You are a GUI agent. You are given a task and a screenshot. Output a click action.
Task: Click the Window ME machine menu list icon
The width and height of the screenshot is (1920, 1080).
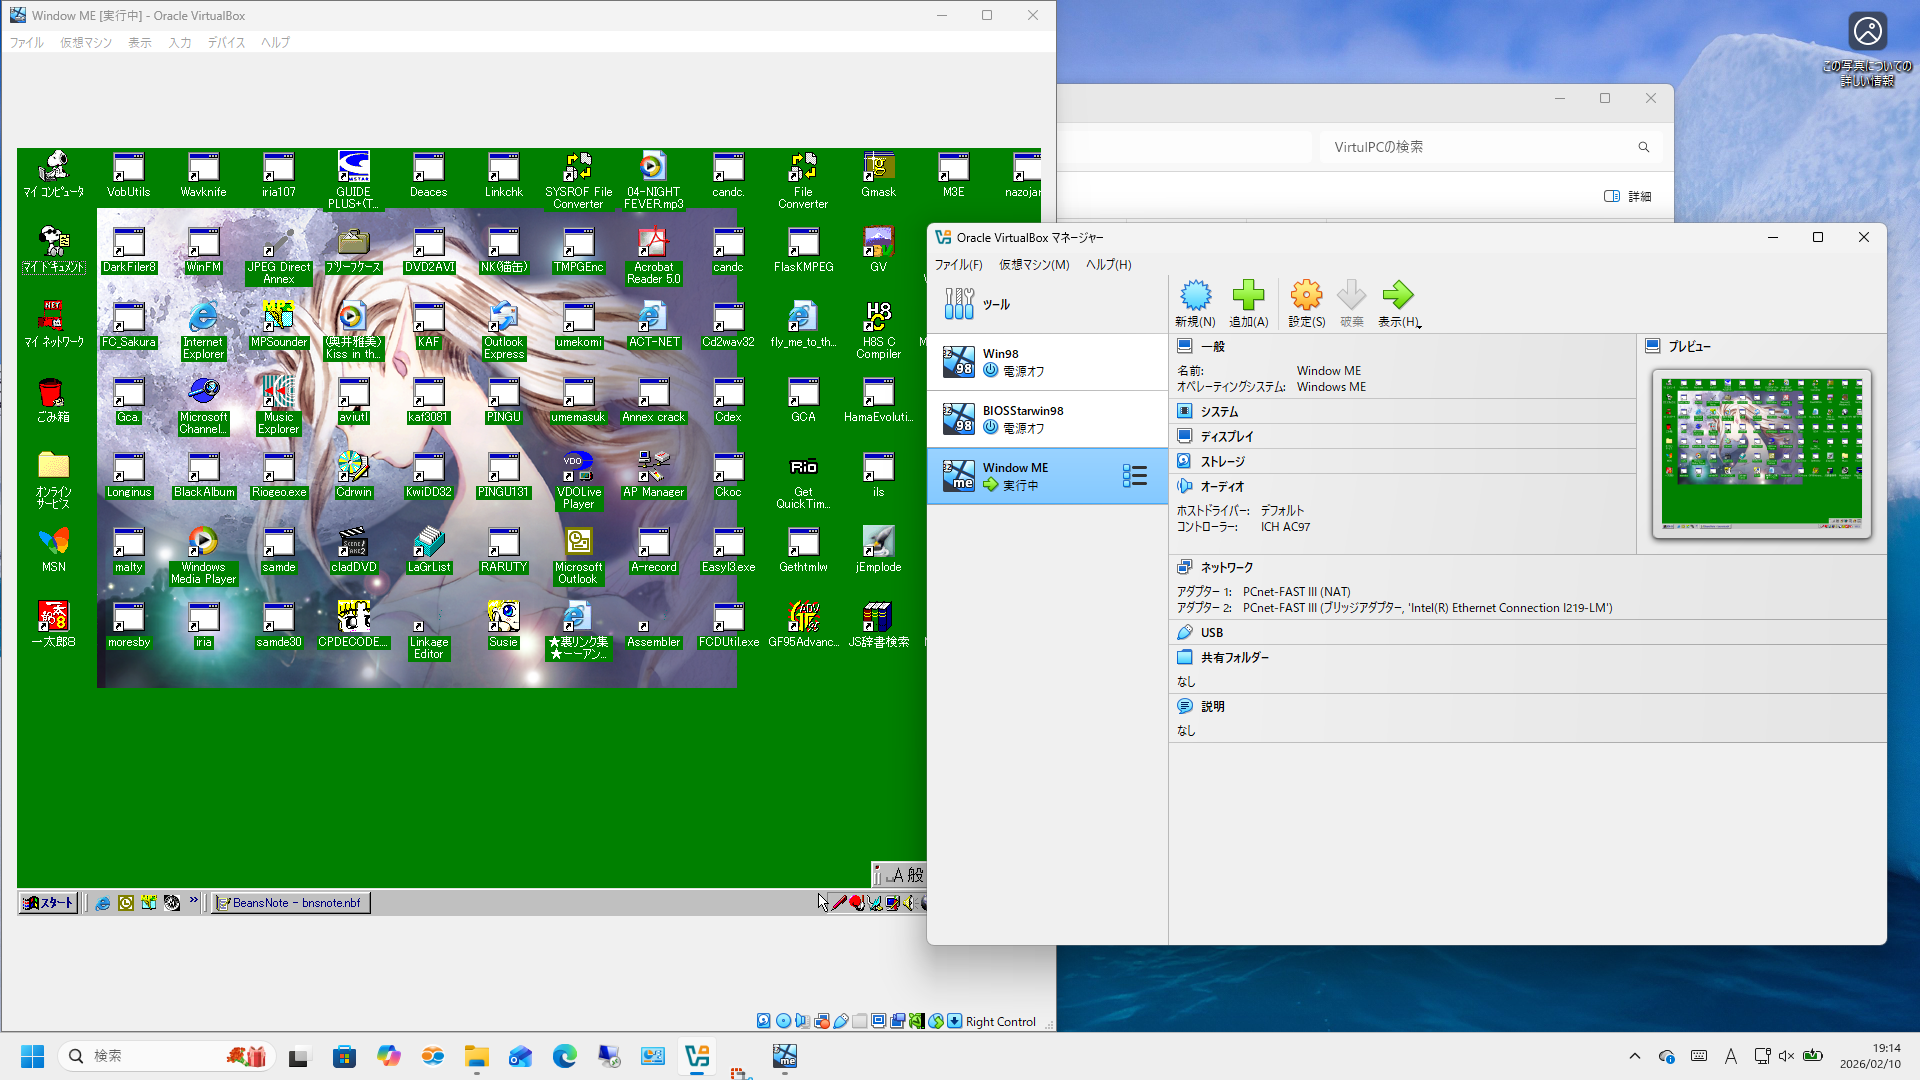[1134, 476]
